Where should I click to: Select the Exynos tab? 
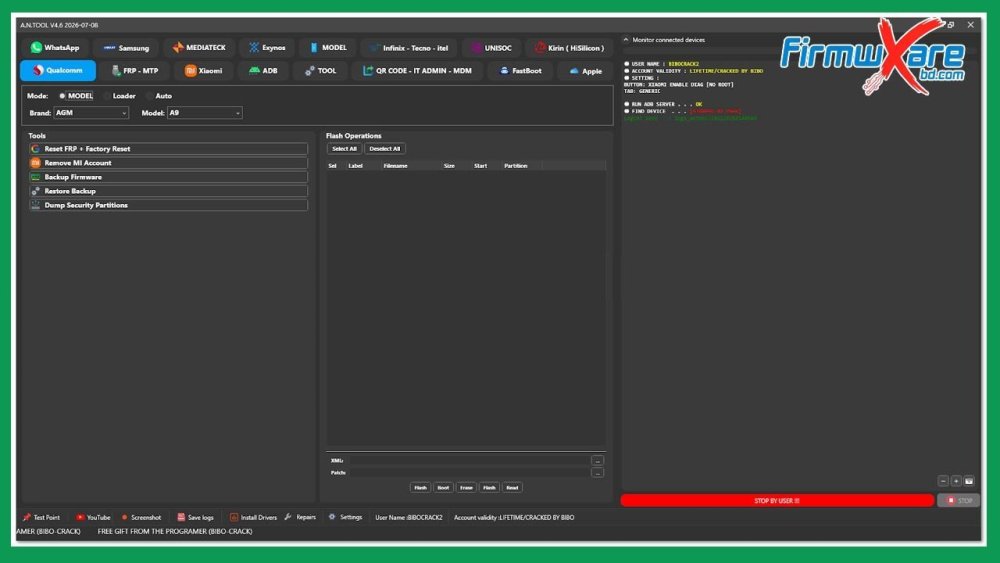pos(267,48)
